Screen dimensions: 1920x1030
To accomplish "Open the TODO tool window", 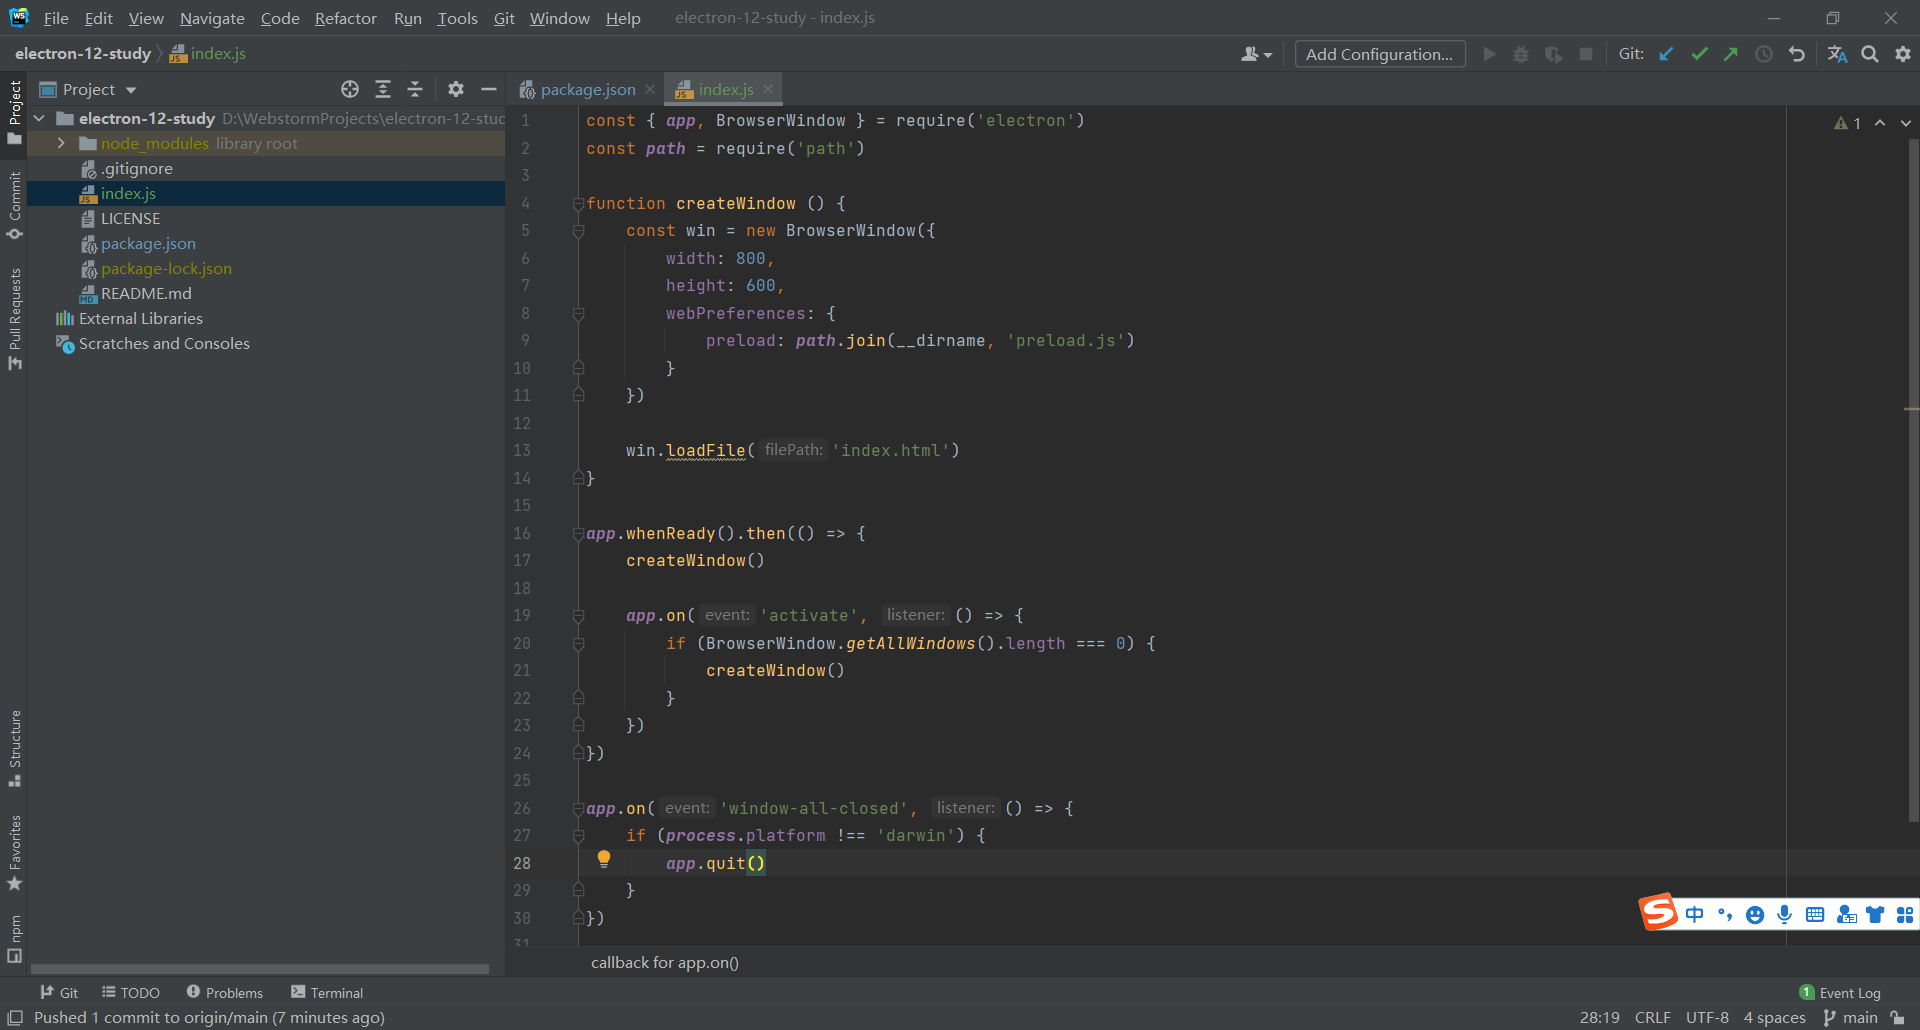I will click(131, 993).
